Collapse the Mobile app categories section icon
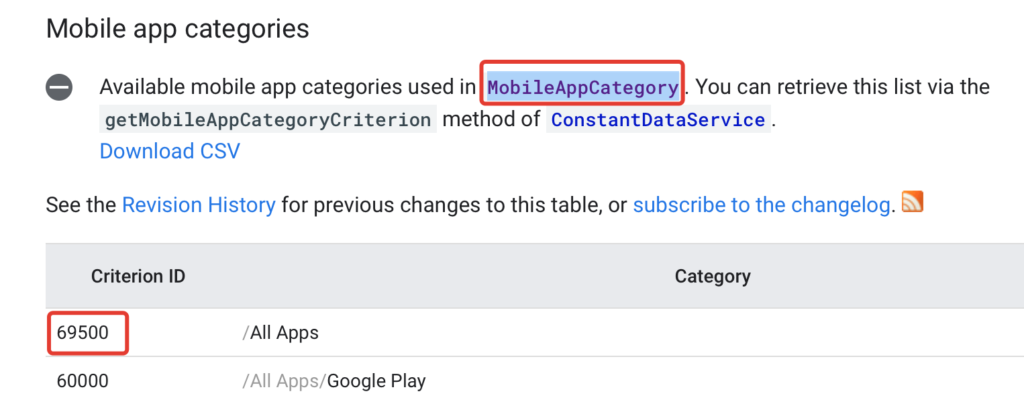The height and width of the screenshot is (404, 1024). 59,87
